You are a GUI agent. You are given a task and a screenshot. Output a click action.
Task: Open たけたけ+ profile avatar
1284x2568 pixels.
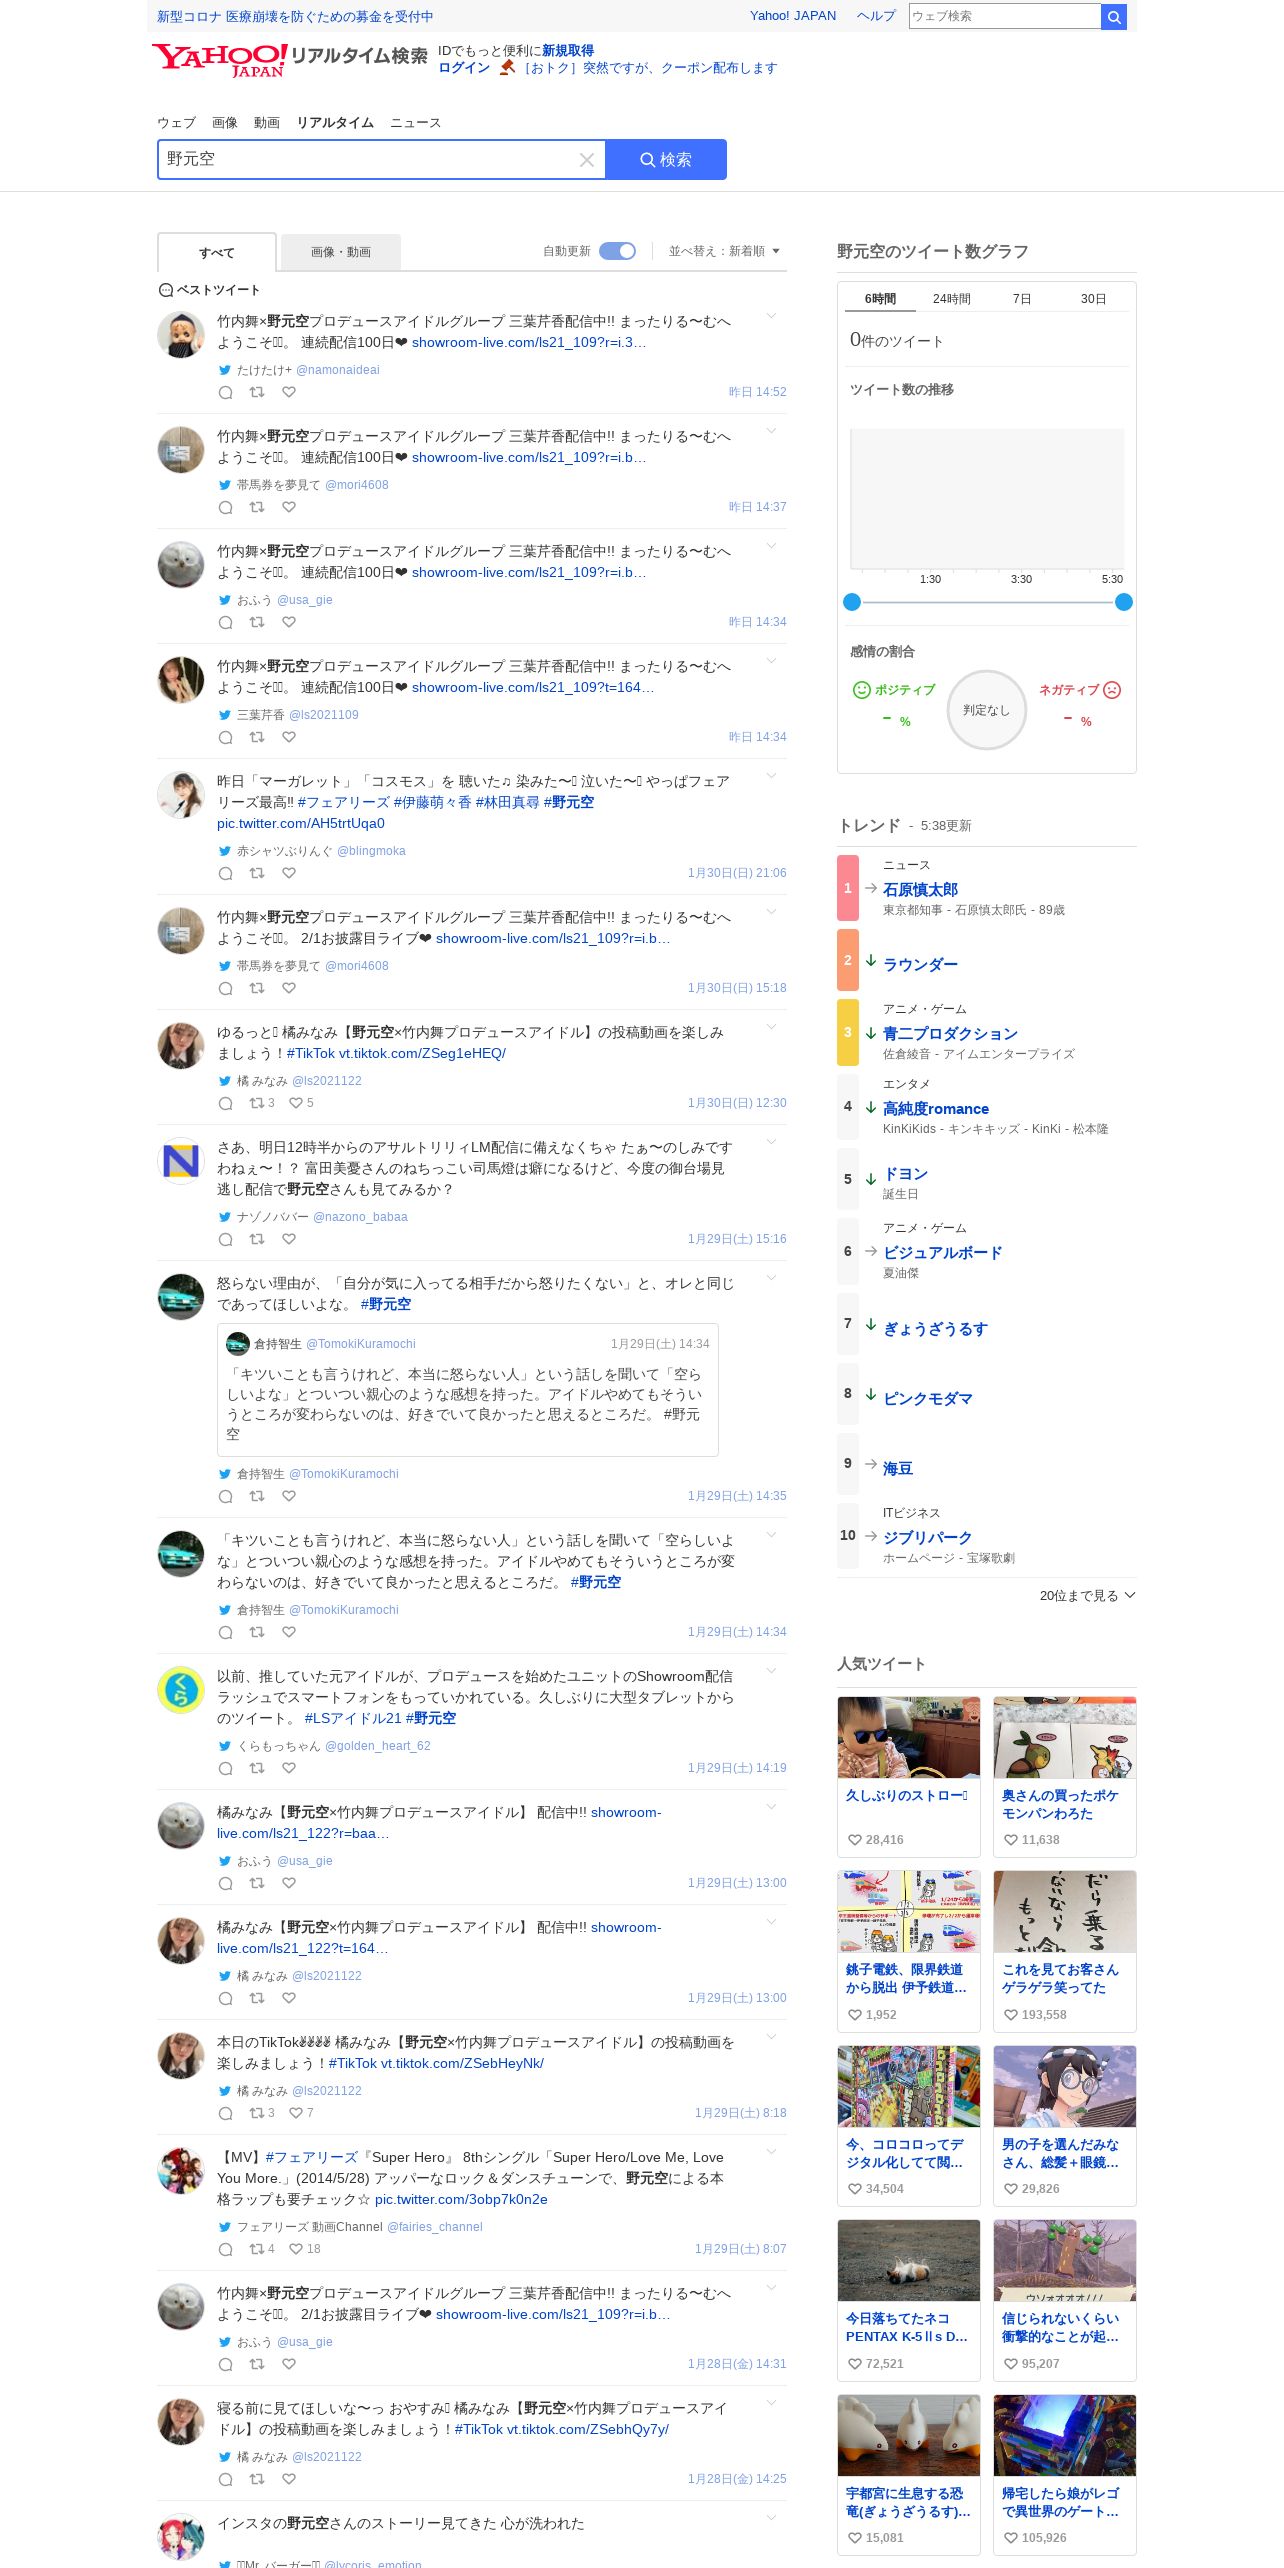(181, 334)
